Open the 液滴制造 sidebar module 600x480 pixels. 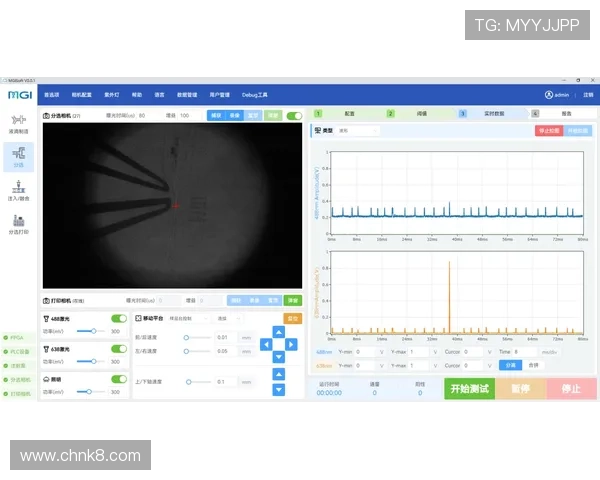coord(18,123)
